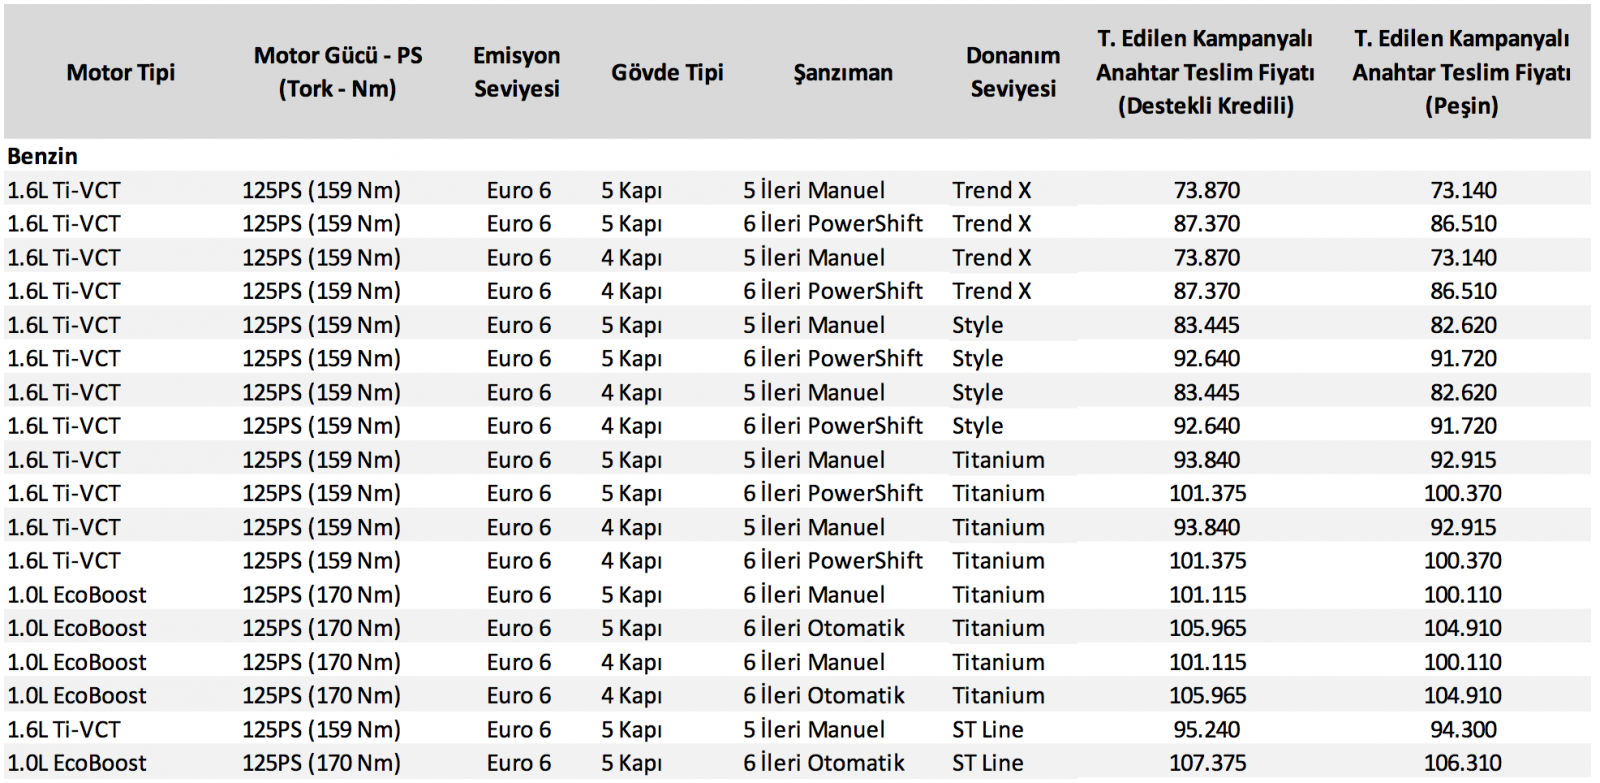Select the Donanım Seviyesi header
1600x783 pixels.
(1013, 72)
